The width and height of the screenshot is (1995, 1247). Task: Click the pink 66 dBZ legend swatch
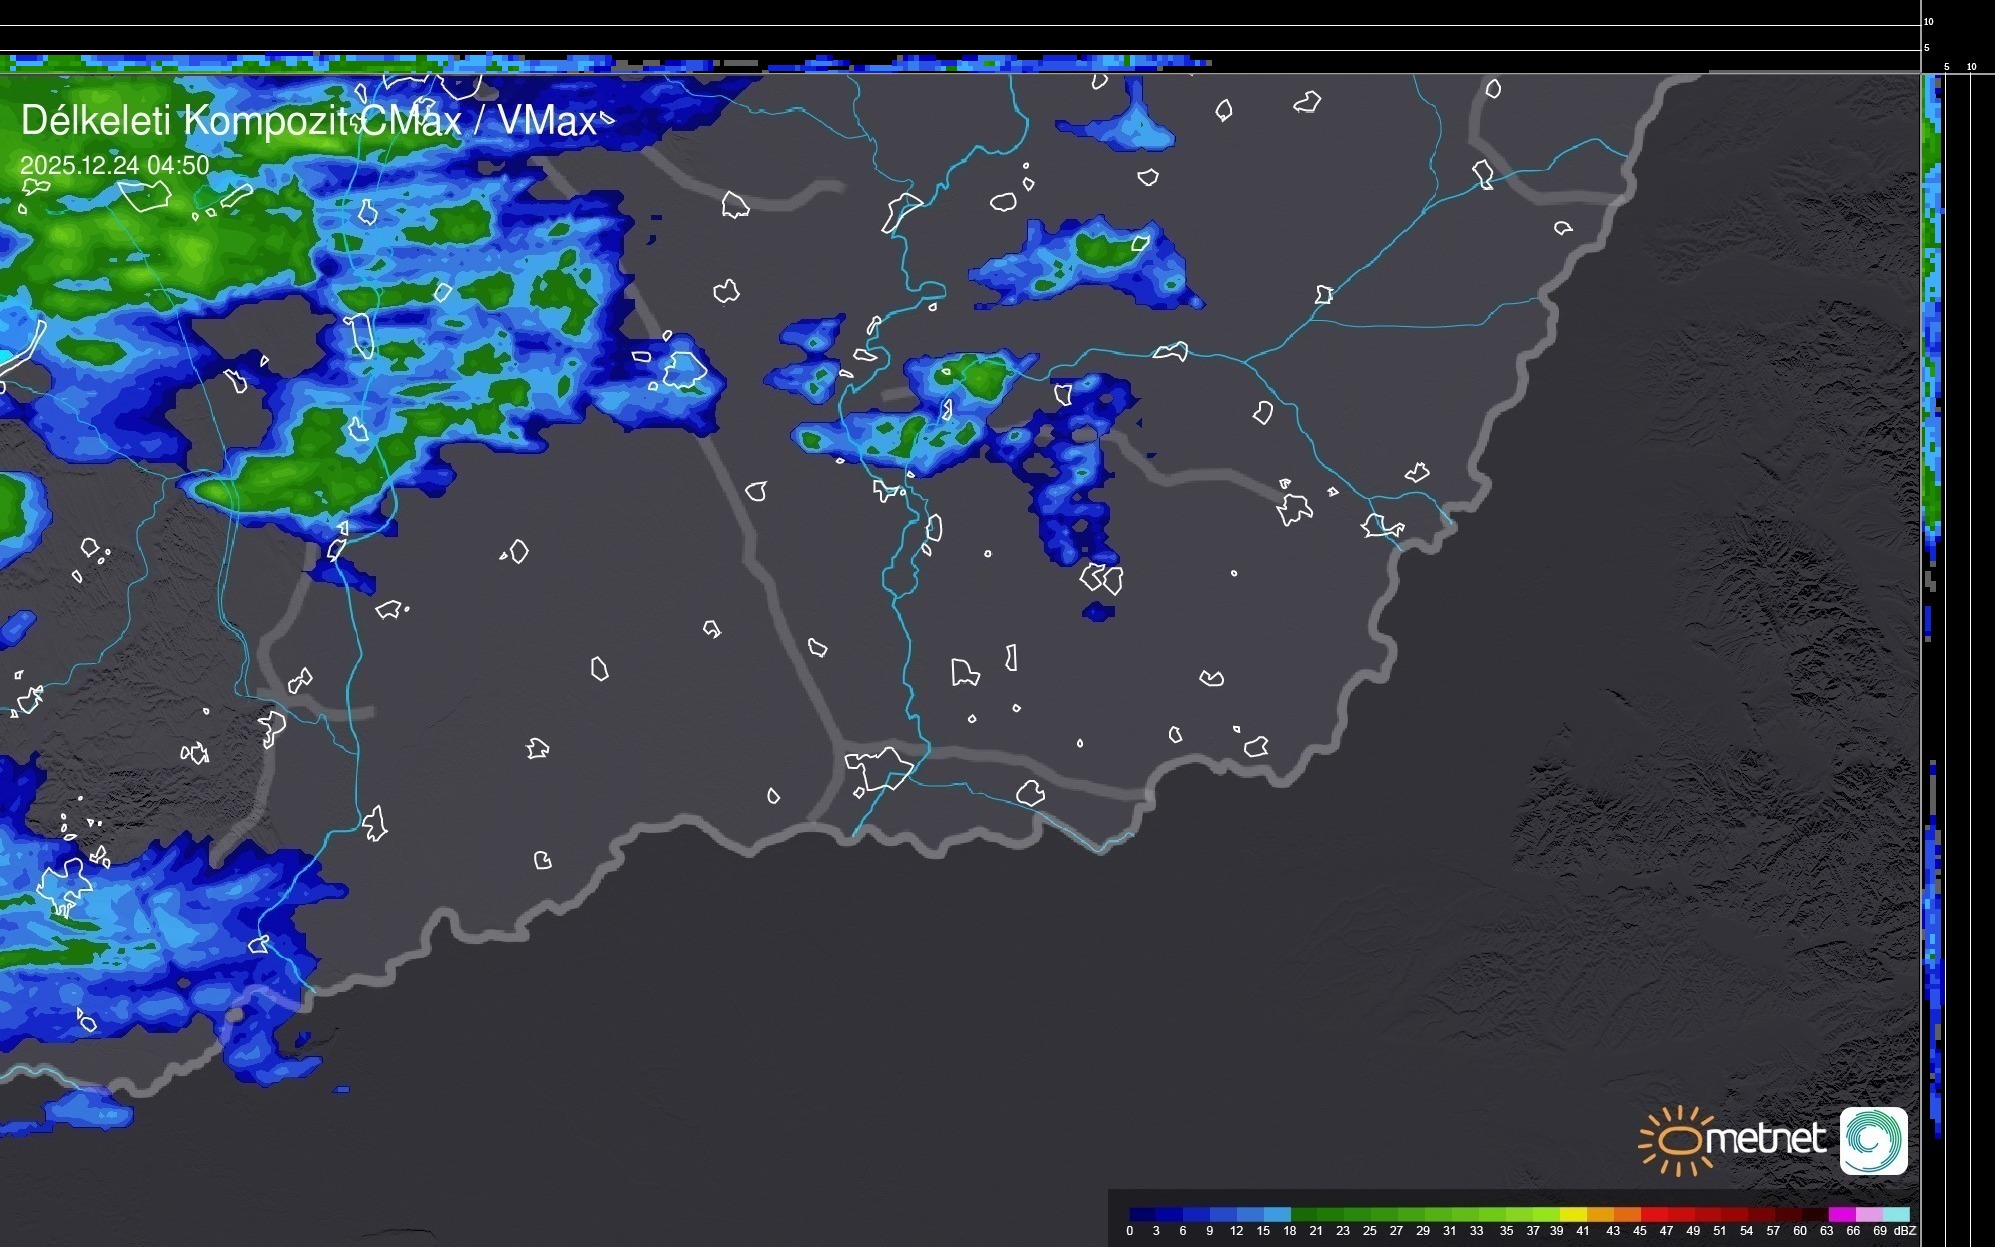pos(1869,1214)
